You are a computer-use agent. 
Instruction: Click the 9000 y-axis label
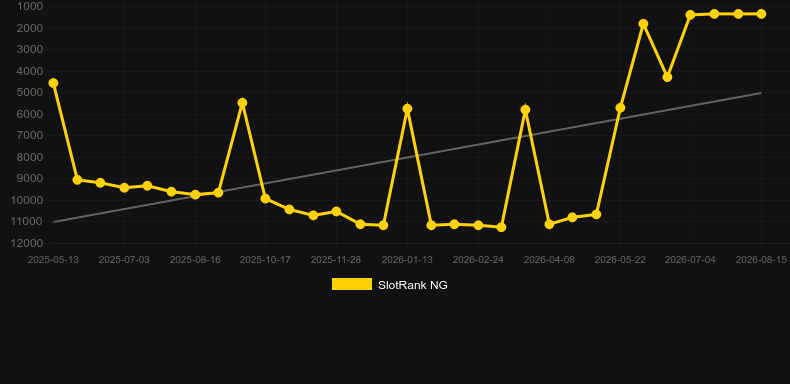click(x=30, y=179)
